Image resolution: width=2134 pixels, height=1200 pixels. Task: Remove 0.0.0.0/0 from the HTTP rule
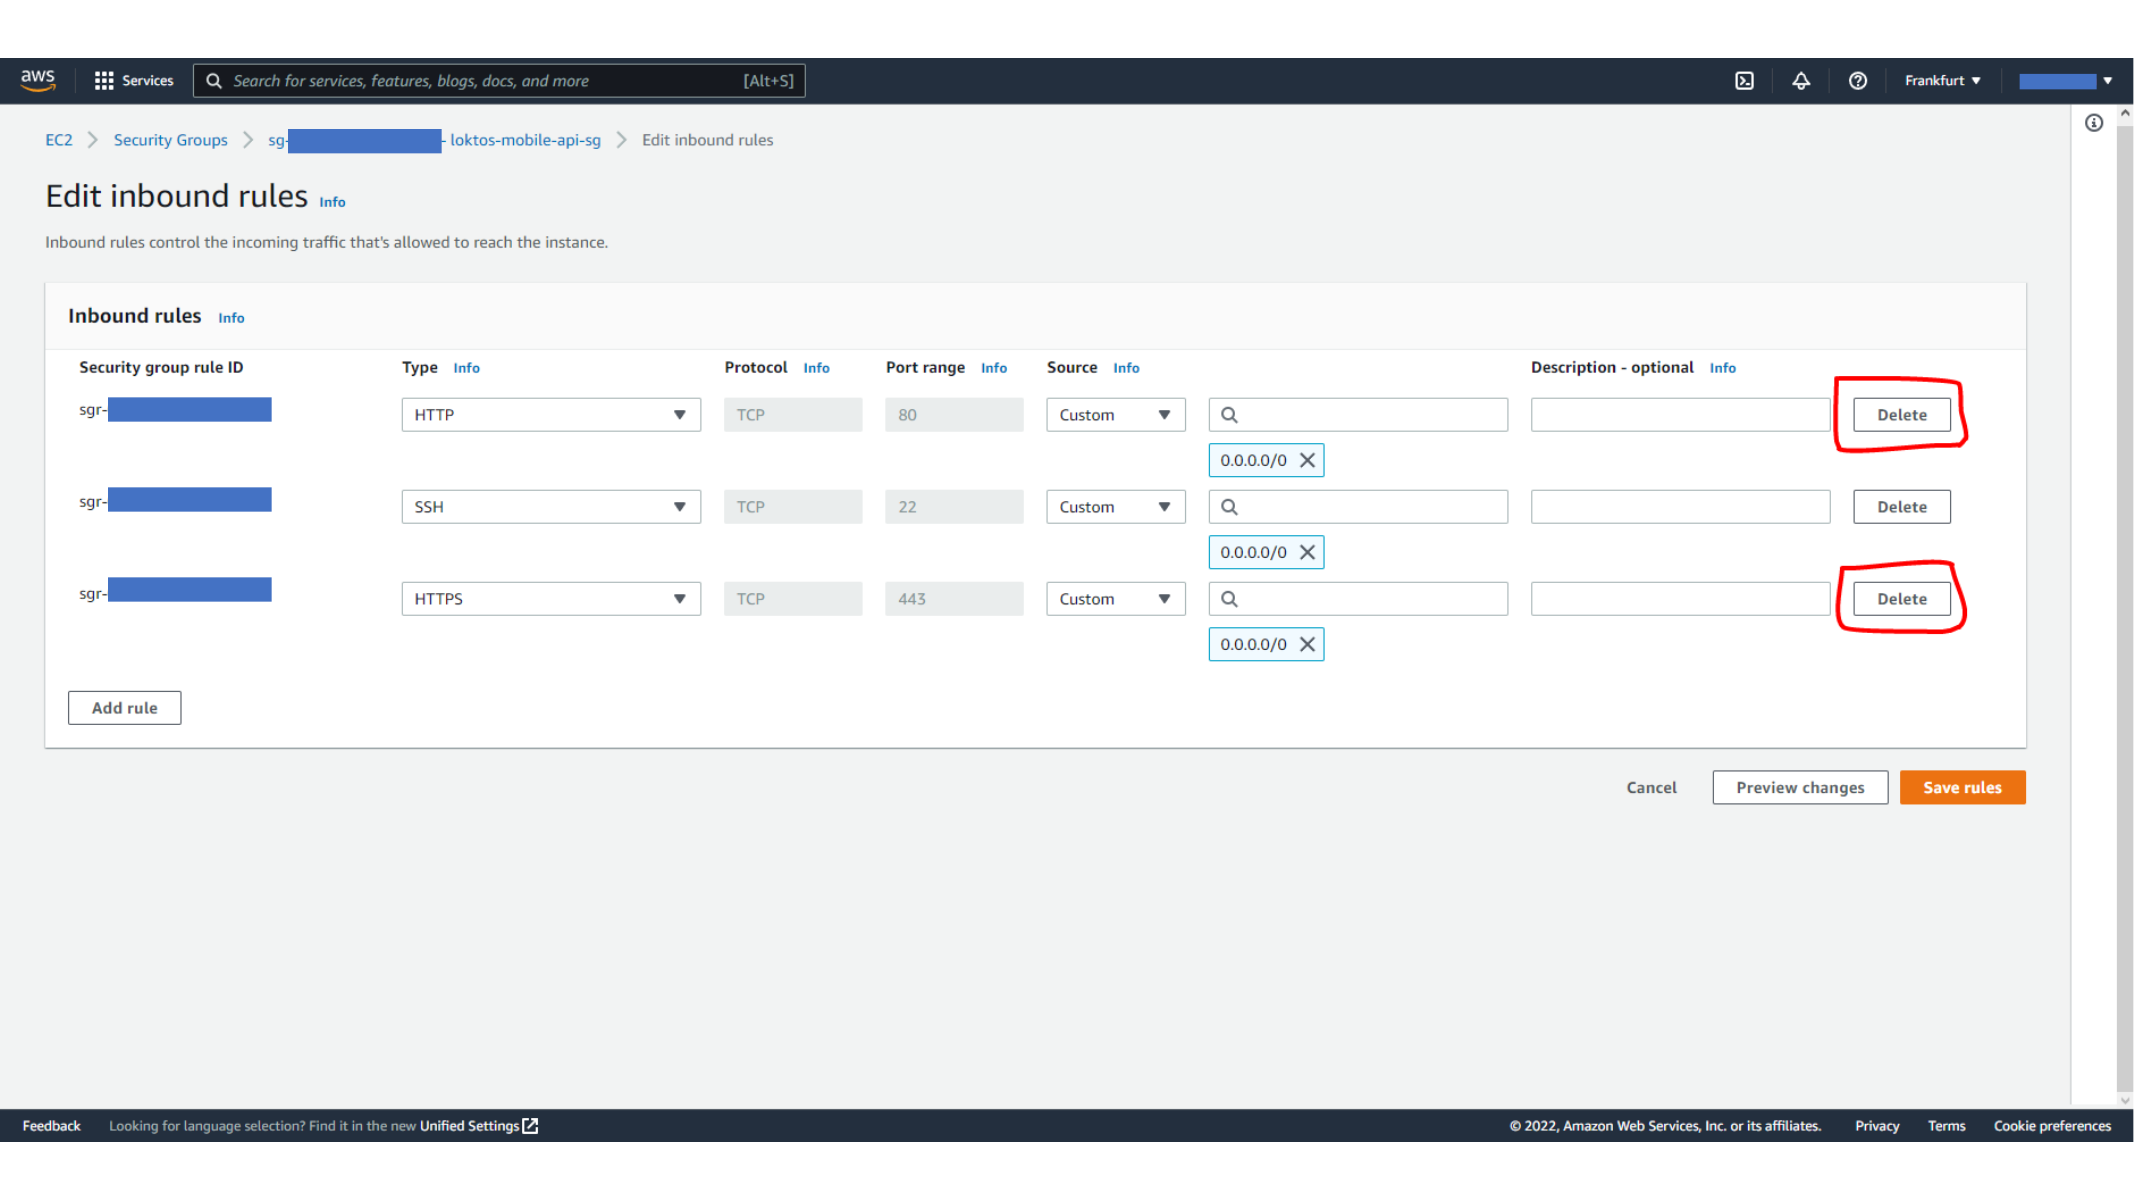pyautogui.click(x=1307, y=460)
